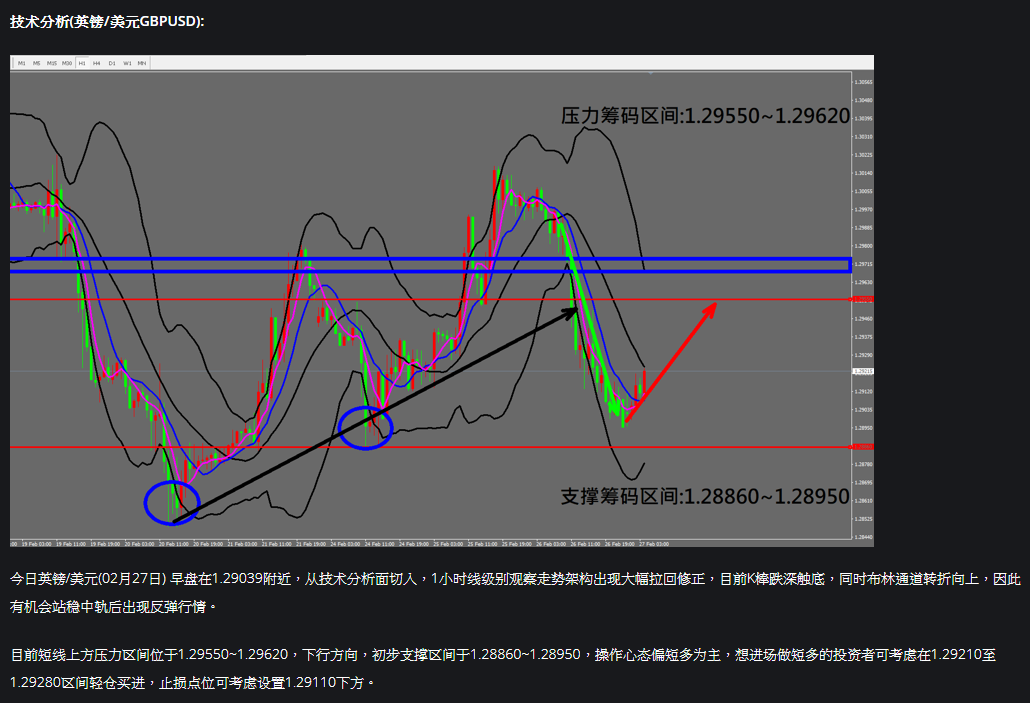Viewport: 1030px width, 703px height.
Task: Click the heading 技术分析(英镑/美元GBPUSD):
Action: tap(107, 22)
